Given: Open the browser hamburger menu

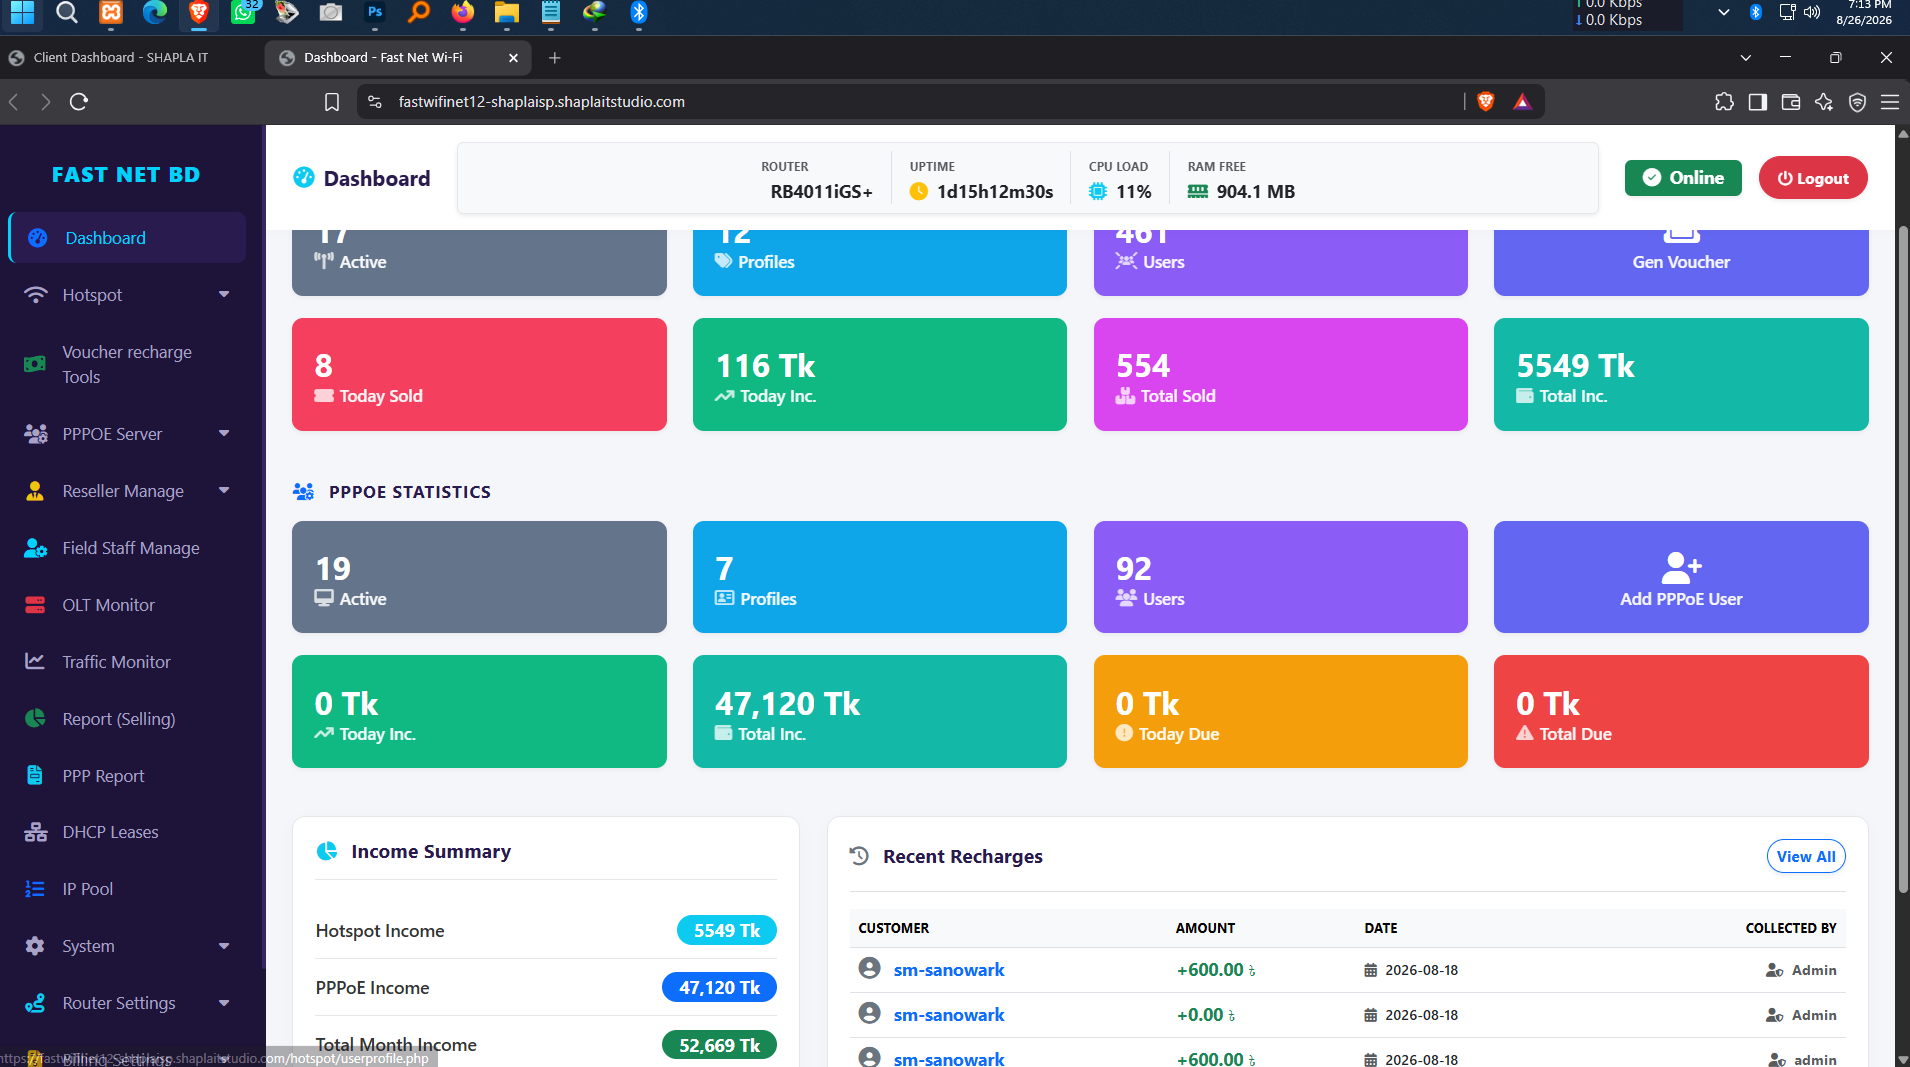Looking at the screenshot, I should (x=1890, y=101).
